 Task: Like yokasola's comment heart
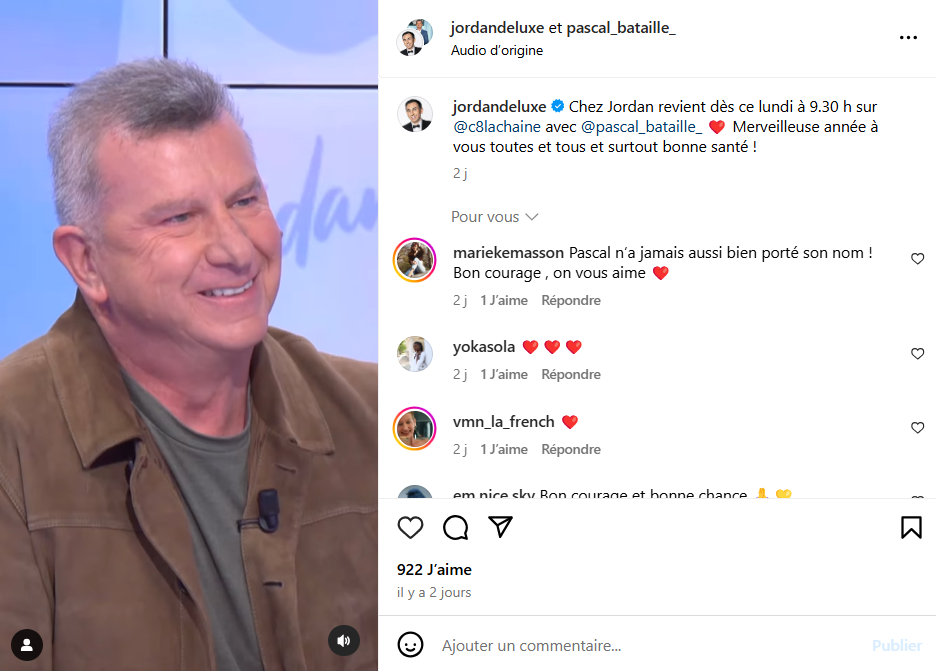pyautogui.click(x=917, y=353)
